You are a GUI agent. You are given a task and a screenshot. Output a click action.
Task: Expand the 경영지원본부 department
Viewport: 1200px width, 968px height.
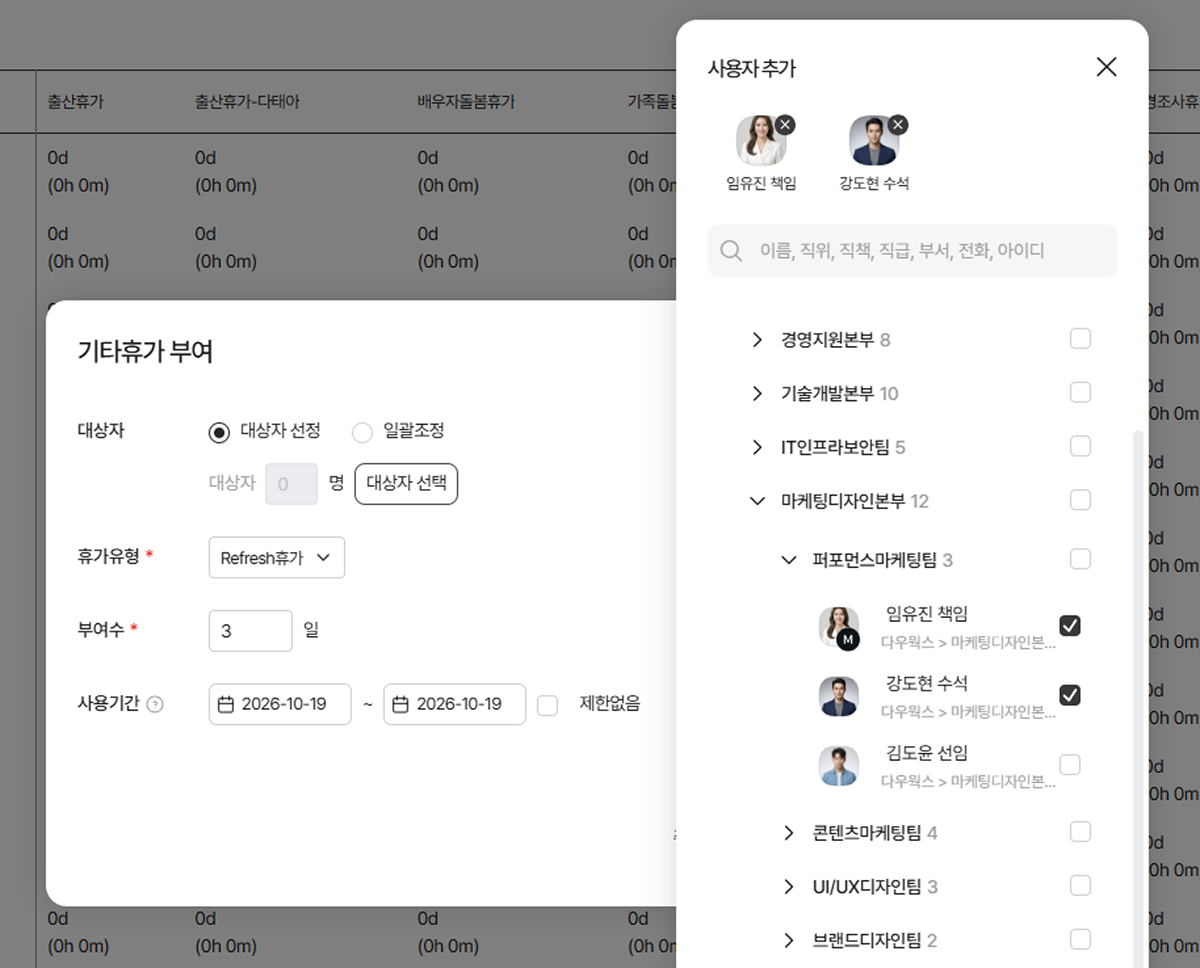point(757,340)
